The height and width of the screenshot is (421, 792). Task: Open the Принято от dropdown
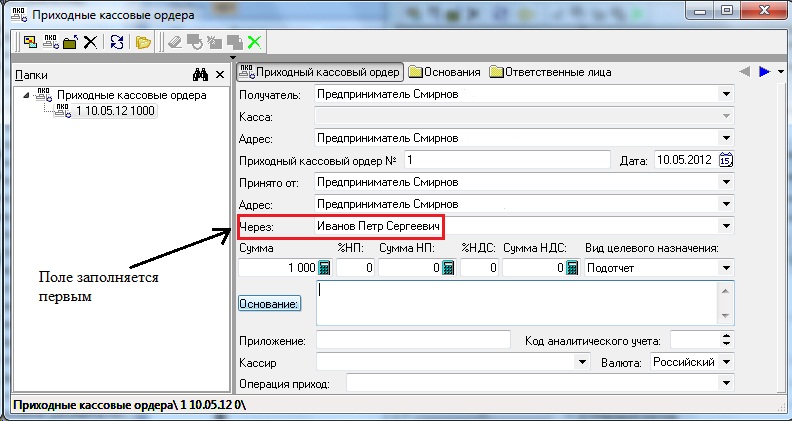pos(726,182)
